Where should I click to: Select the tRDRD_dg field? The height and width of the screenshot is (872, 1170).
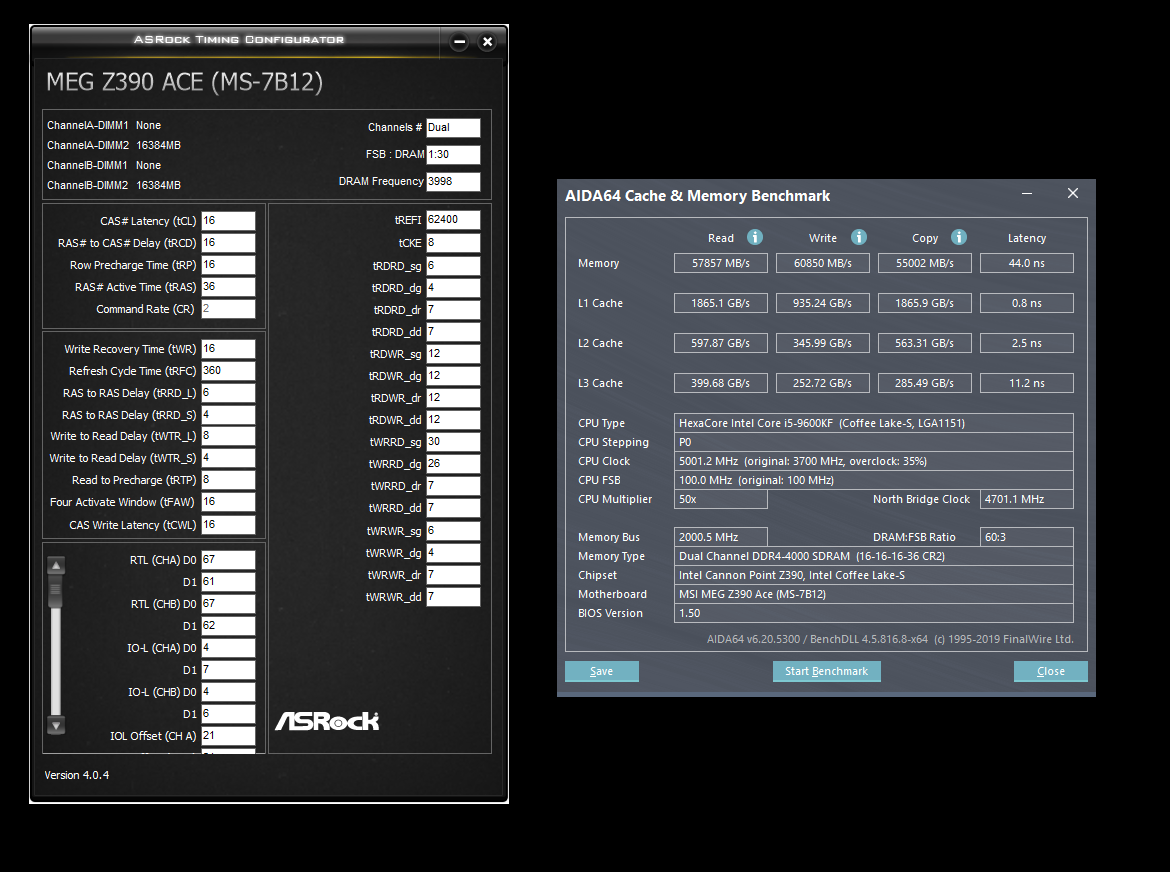coord(454,288)
